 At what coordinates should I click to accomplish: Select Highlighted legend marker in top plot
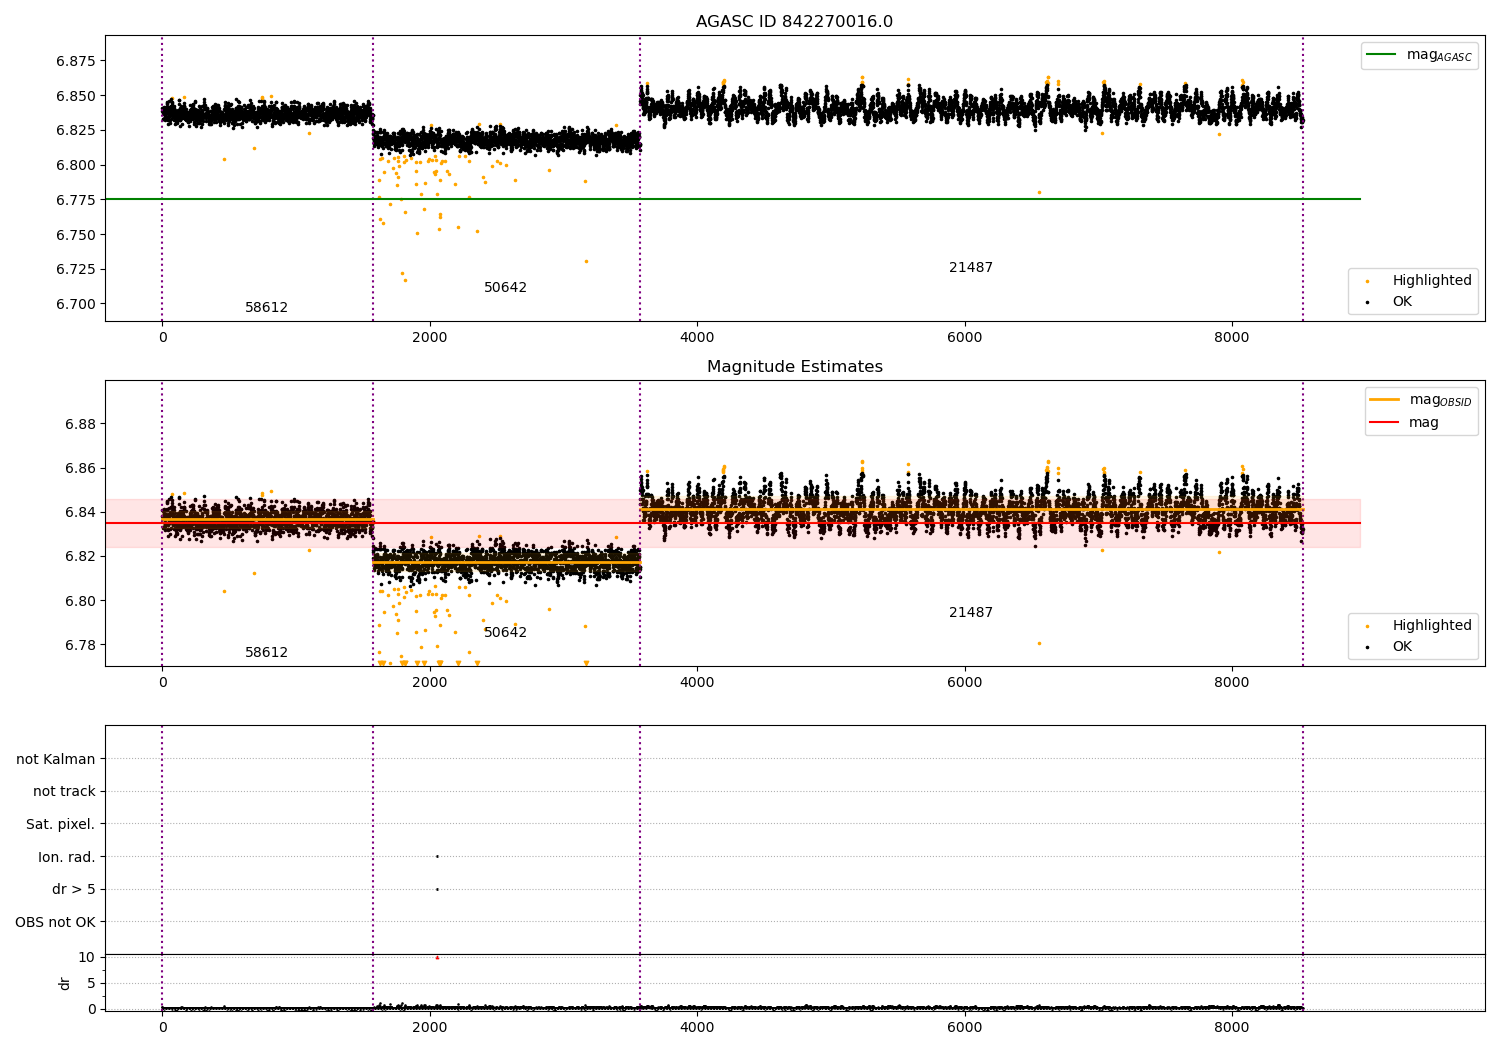pos(1368,281)
